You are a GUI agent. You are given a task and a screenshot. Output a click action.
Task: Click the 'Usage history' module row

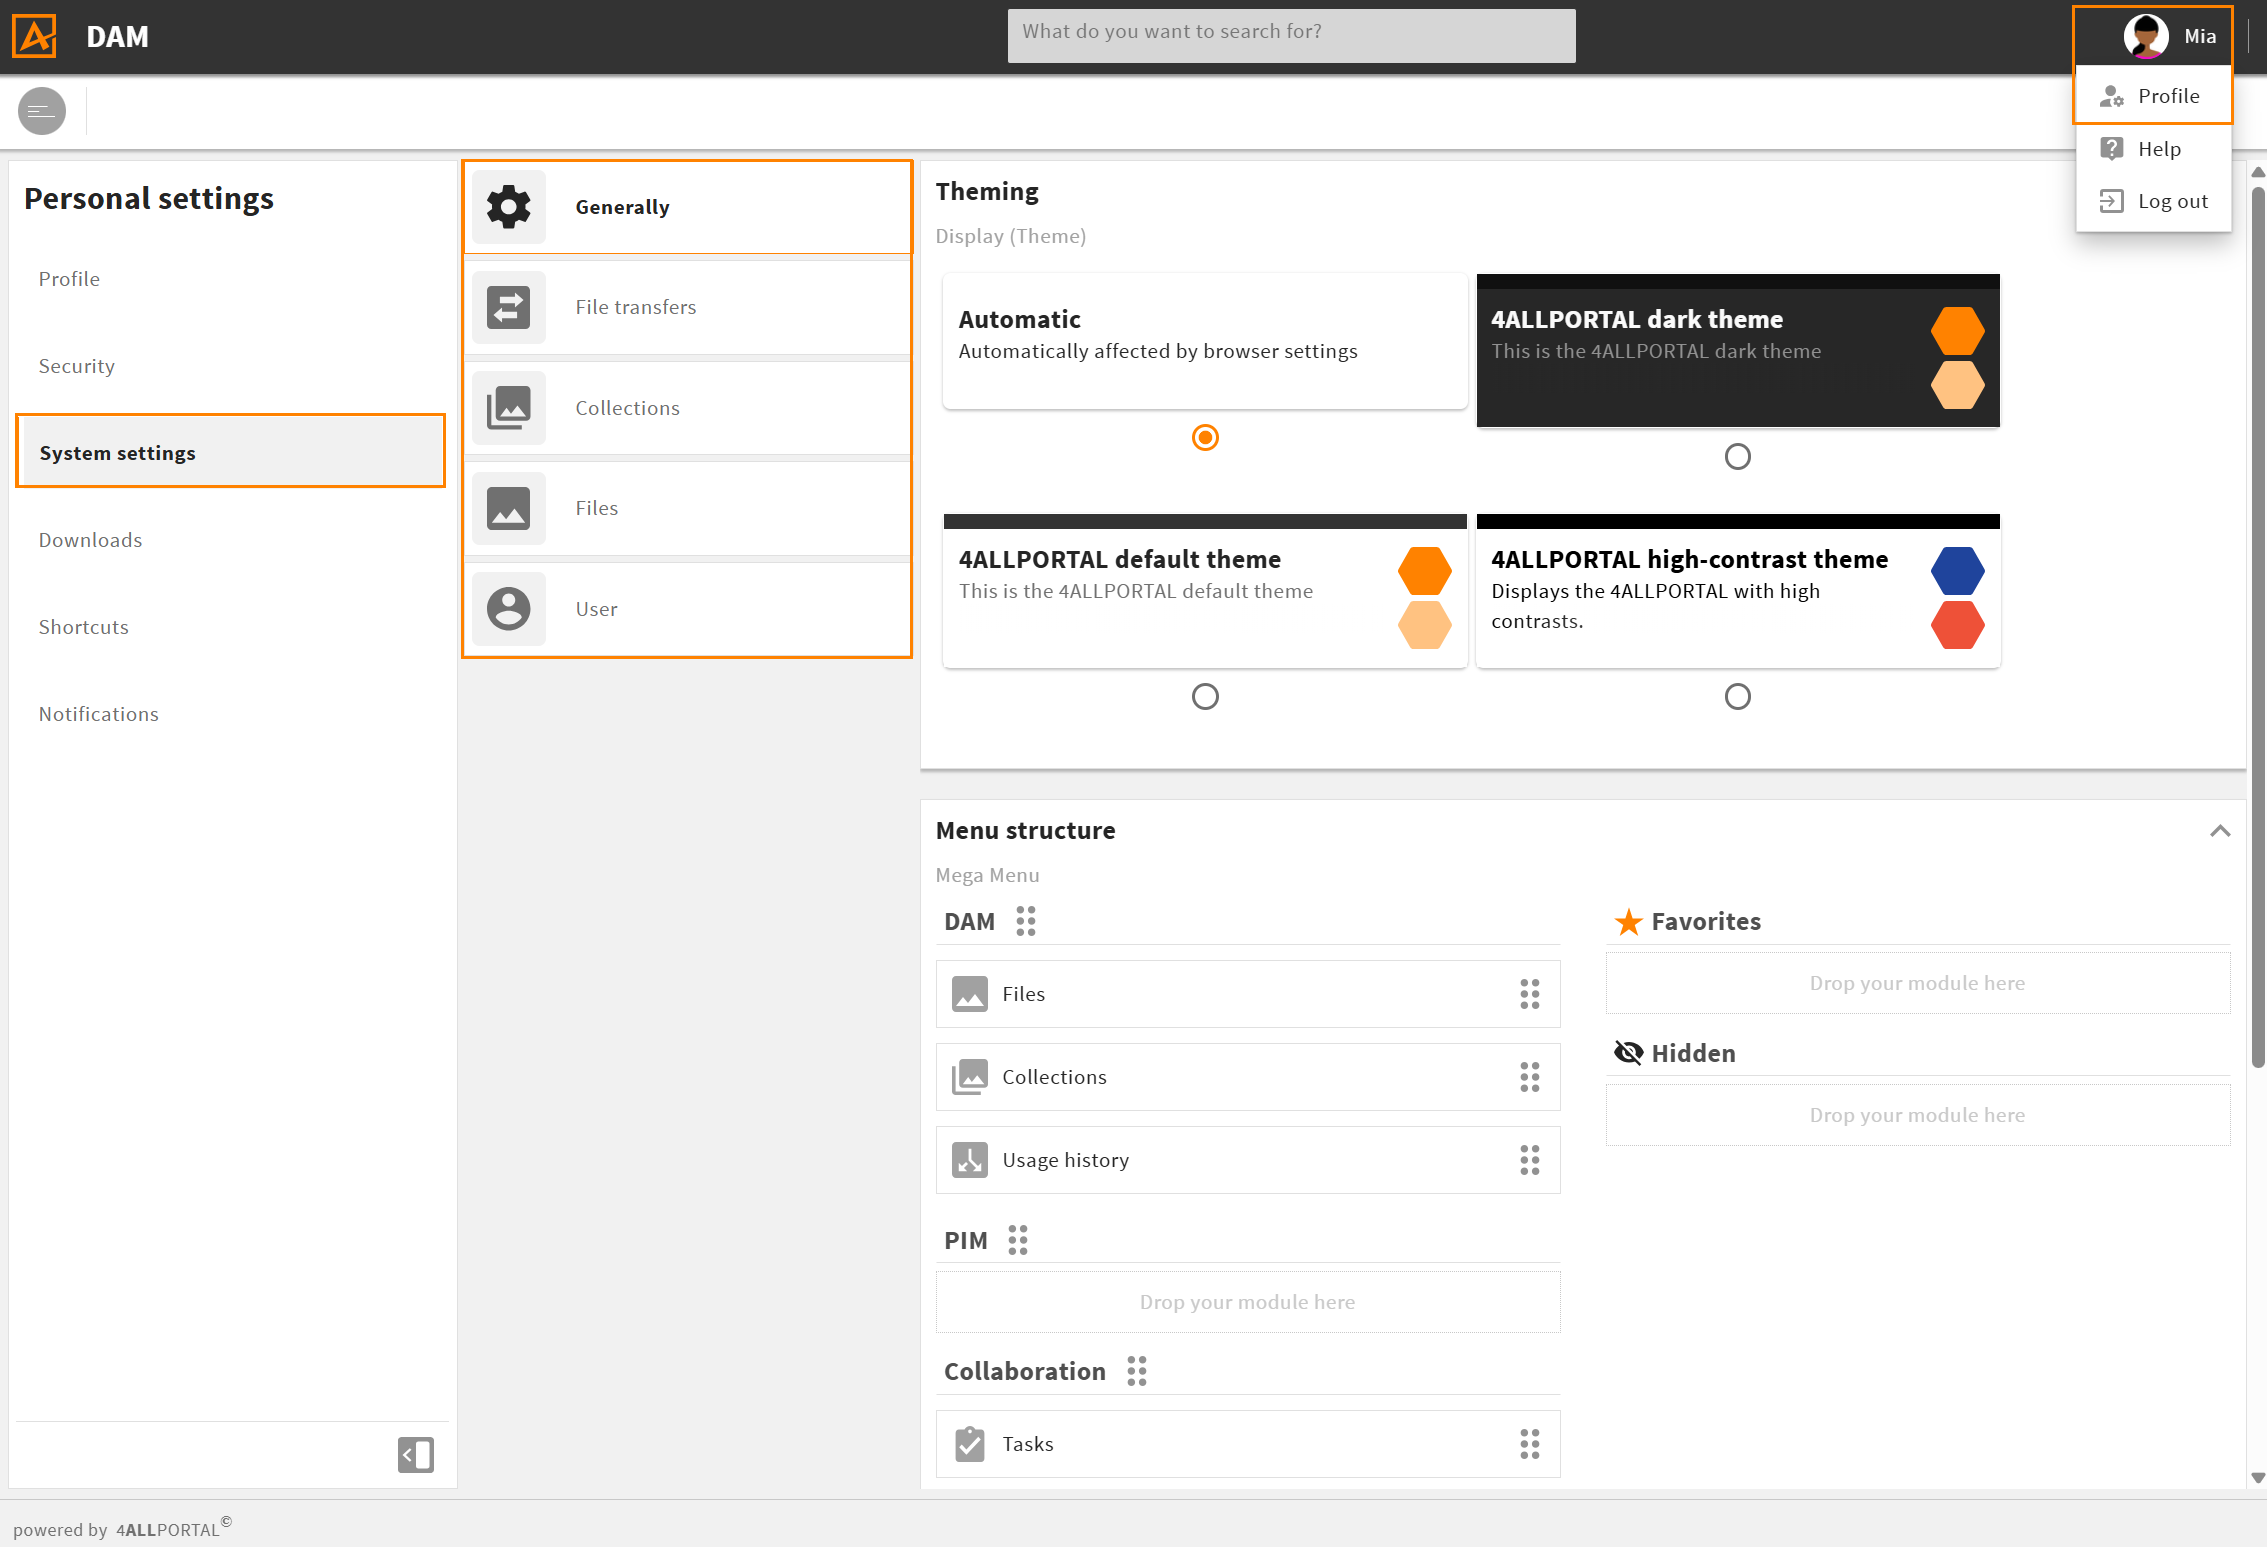(x=1247, y=1160)
